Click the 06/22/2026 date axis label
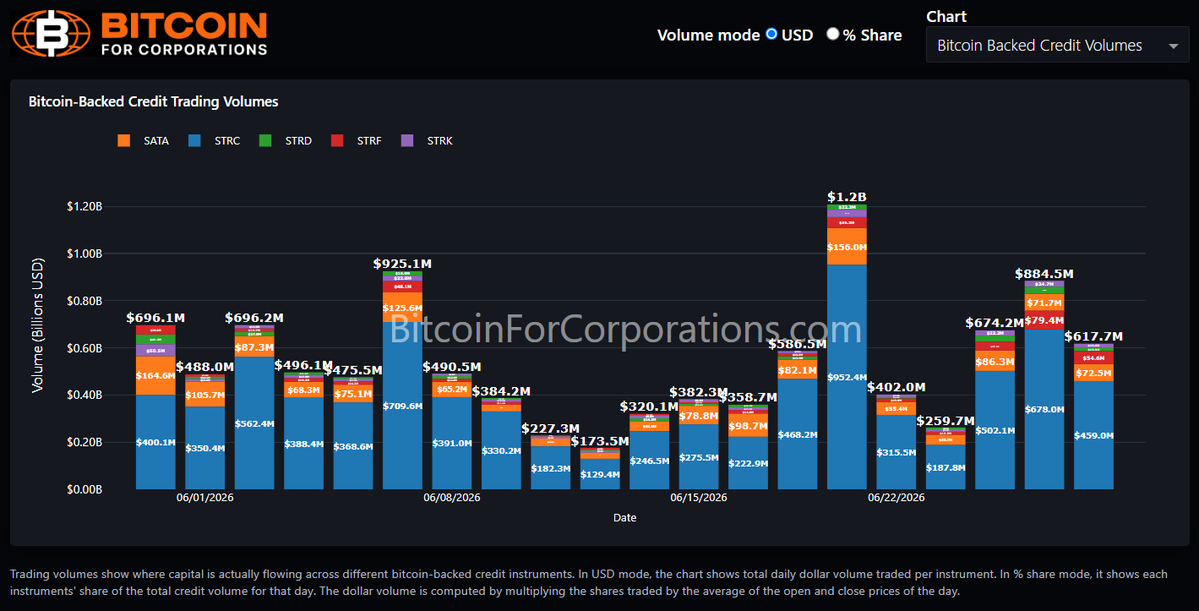The image size is (1199, 611). pyautogui.click(x=896, y=498)
